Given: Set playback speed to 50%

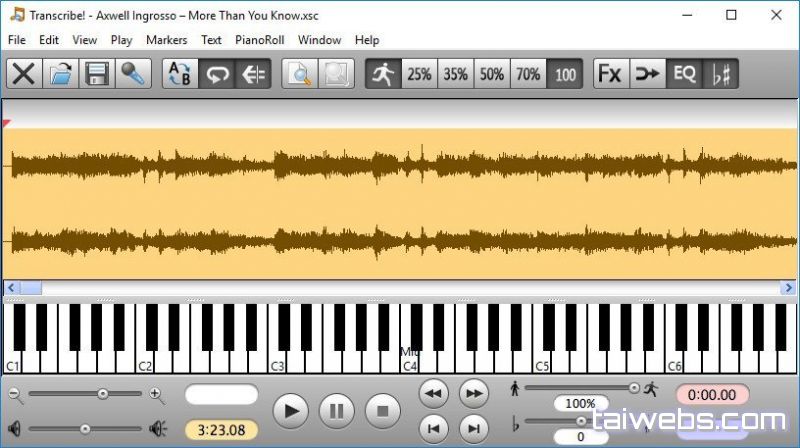Looking at the screenshot, I should click(x=491, y=74).
